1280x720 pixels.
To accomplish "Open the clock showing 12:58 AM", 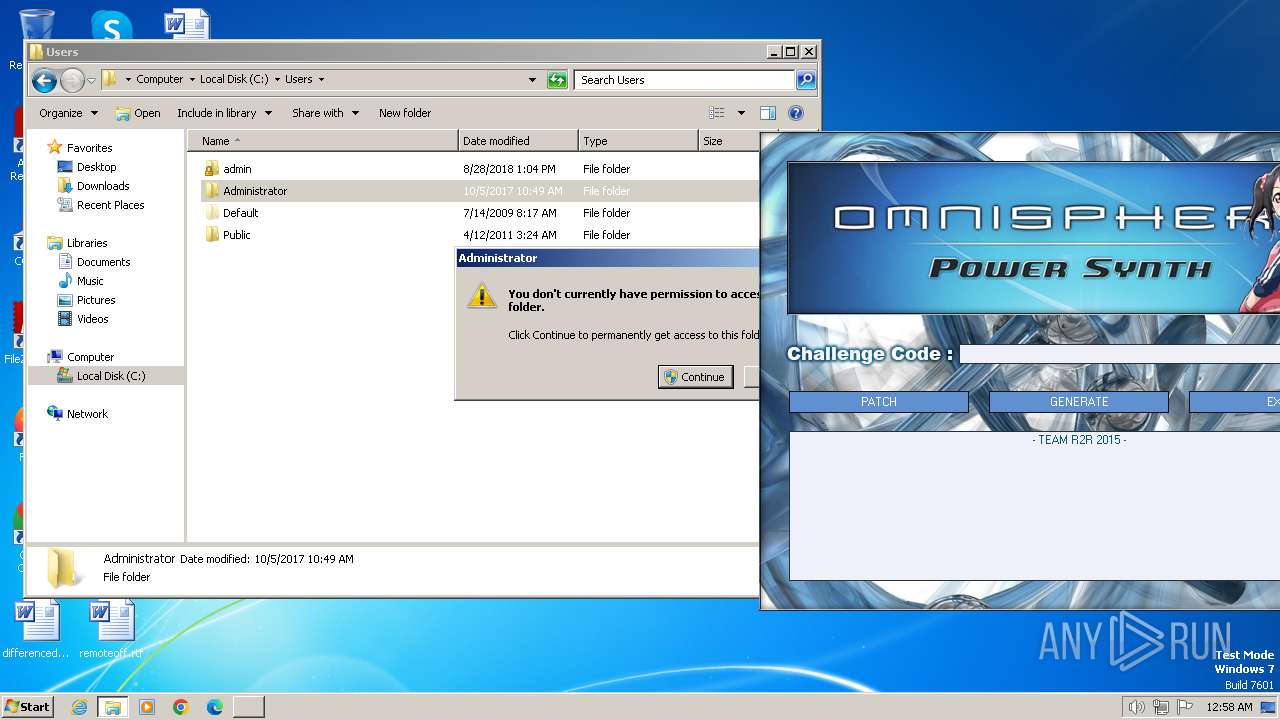I will tap(1229, 707).
